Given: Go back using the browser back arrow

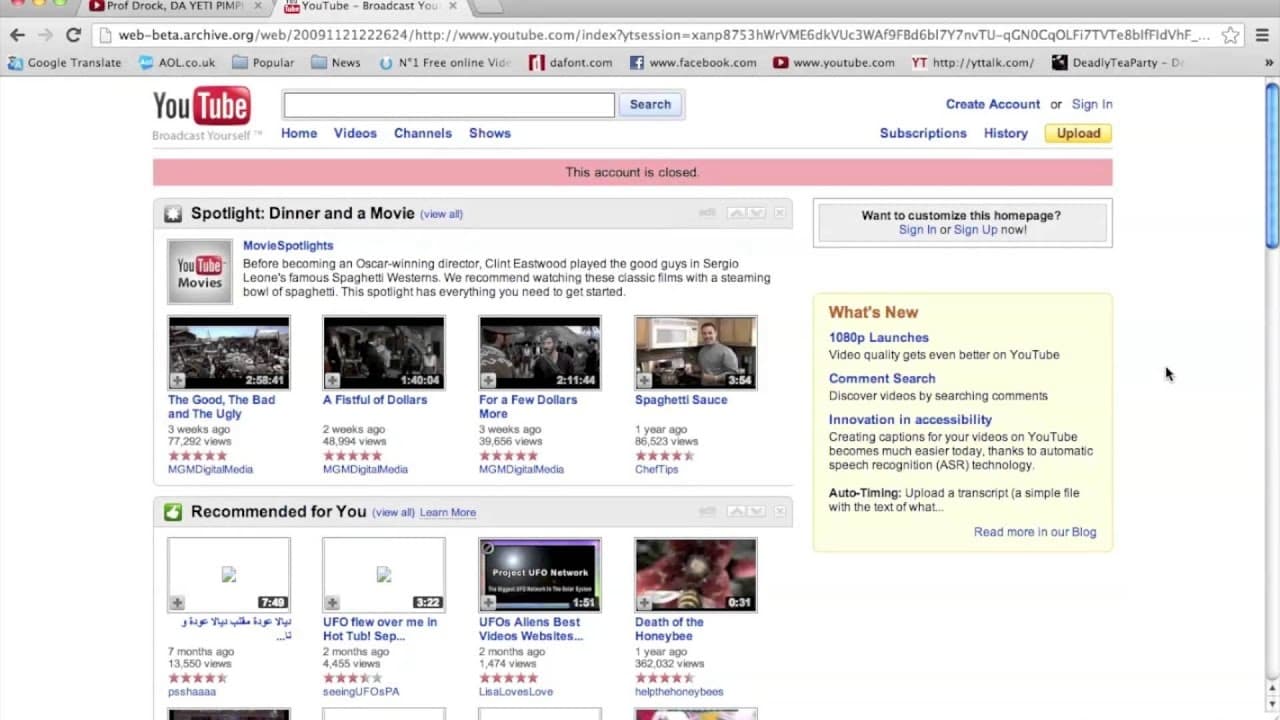Looking at the screenshot, I should pyautogui.click(x=17, y=35).
